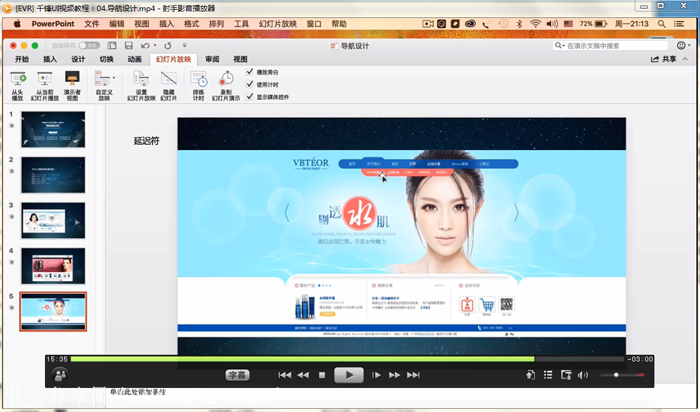
Task: Click 从当前幻灯片播放 slideshow icon
Action: [x=45, y=79]
